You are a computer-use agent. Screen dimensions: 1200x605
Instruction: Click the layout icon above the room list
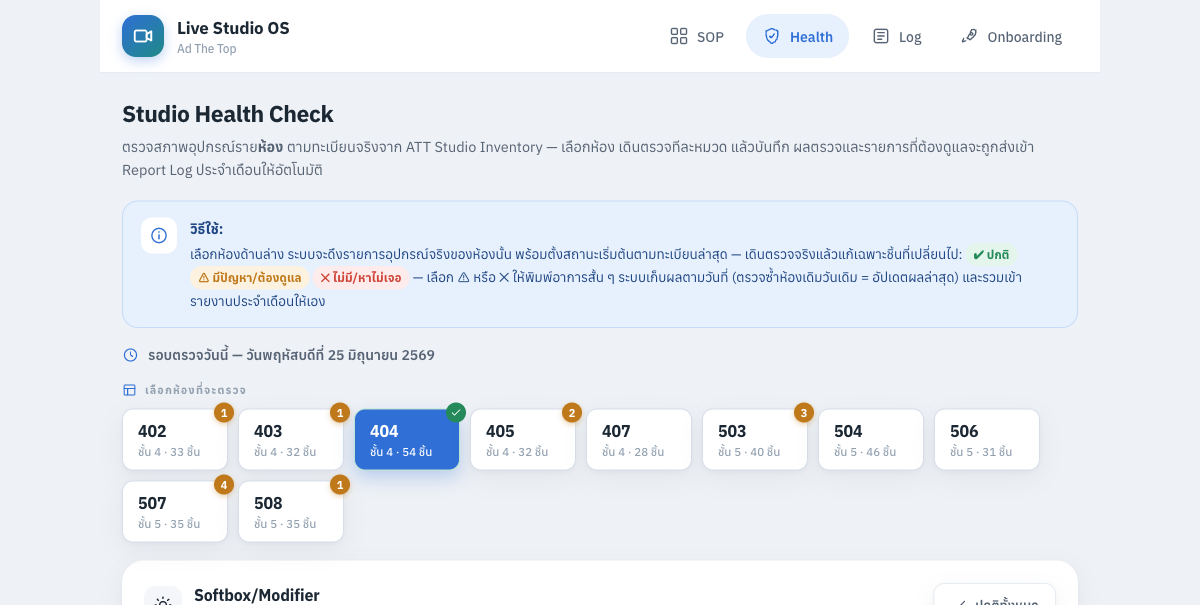tap(129, 390)
